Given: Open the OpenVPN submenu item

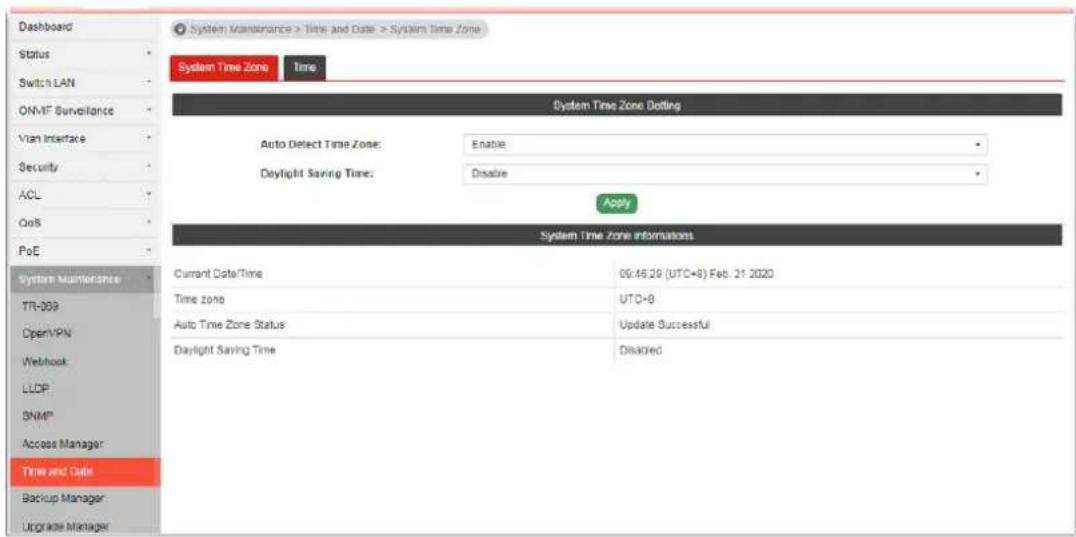Looking at the screenshot, I should pos(85,334).
